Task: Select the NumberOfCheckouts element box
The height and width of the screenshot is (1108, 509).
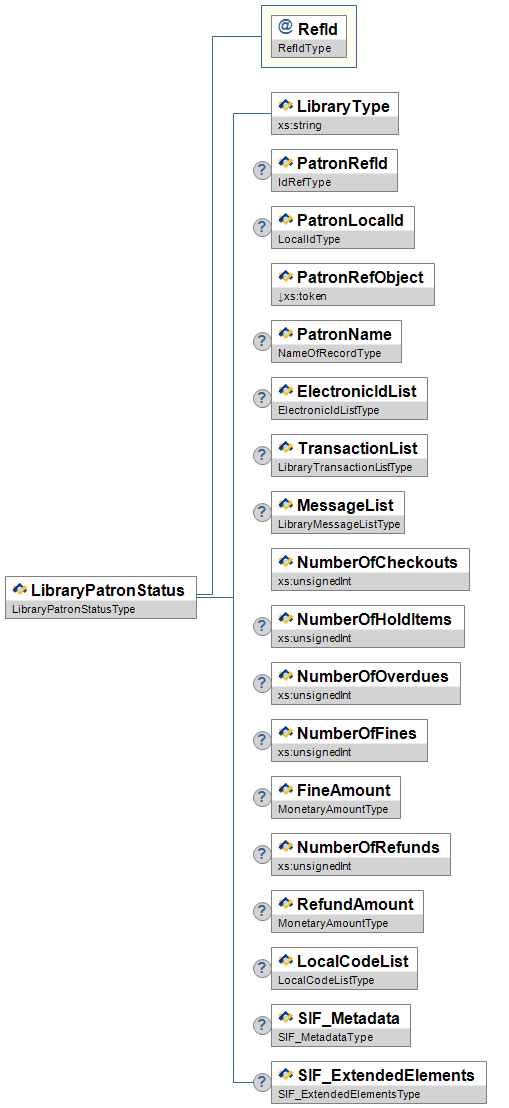Action: pyautogui.click(x=370, y=570)
